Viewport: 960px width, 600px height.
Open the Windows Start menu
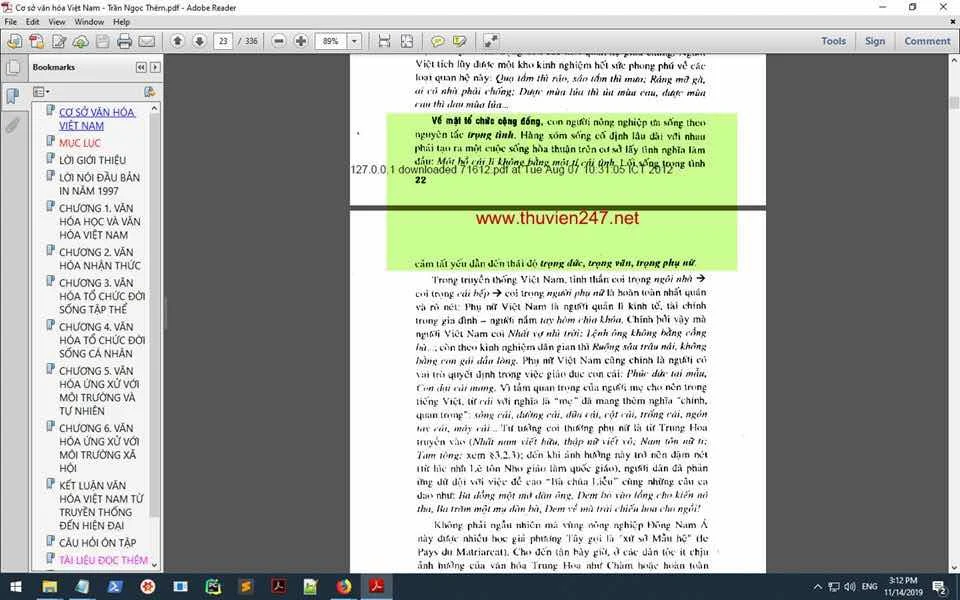click(15, 587)
